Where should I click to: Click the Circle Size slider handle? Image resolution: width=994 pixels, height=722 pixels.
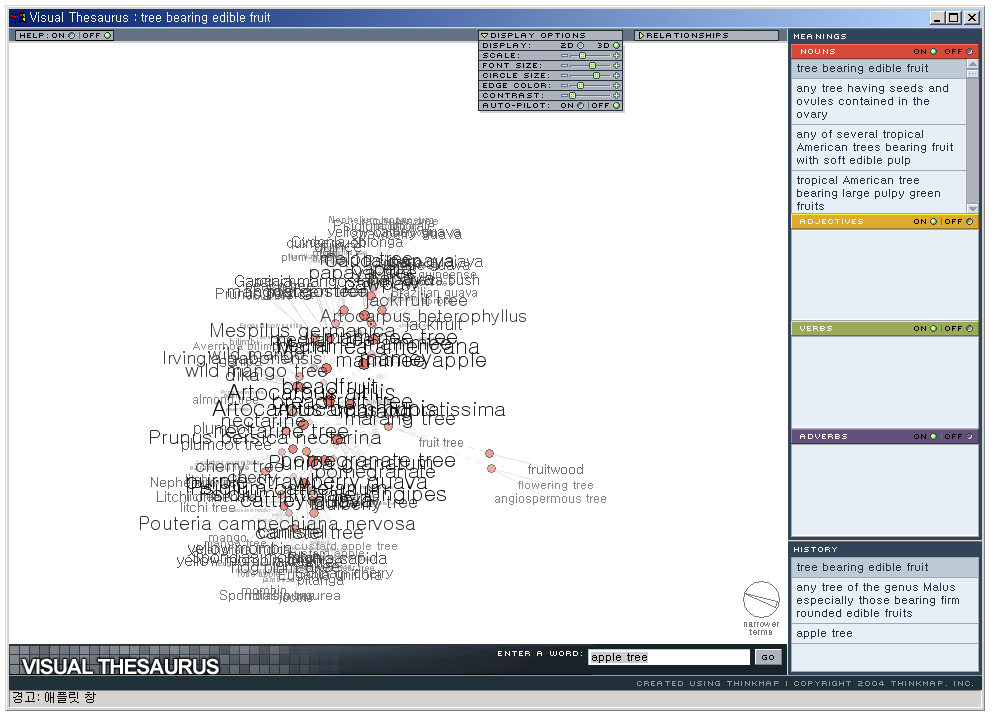596,75
